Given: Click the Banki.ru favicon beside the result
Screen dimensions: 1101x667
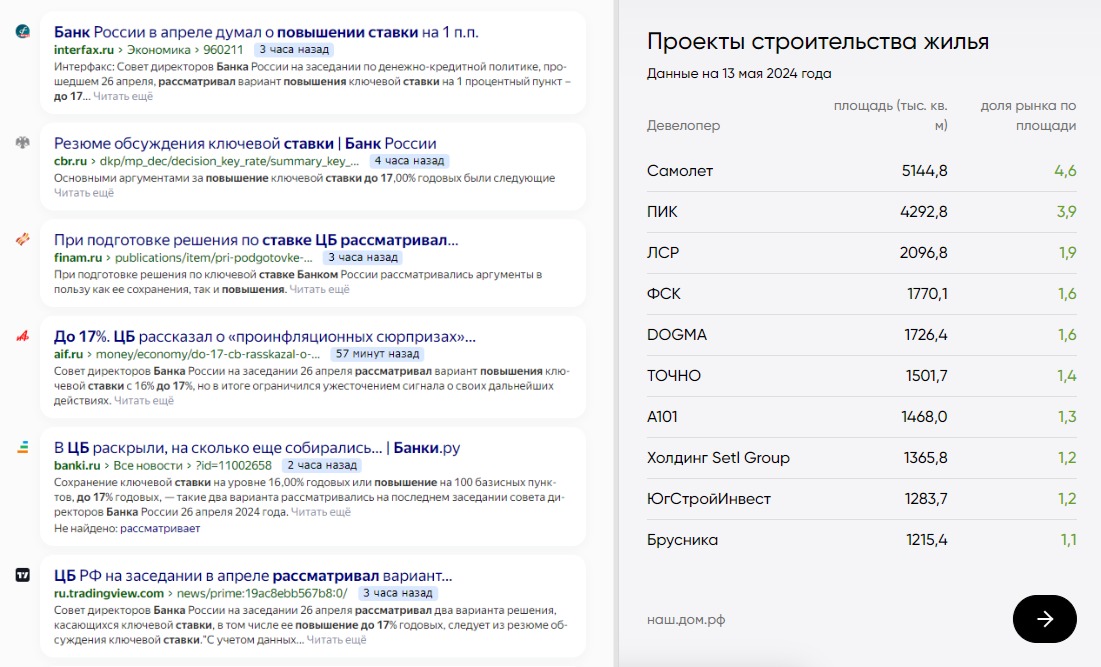Looking at the screenshot, I should pos(22,447).
